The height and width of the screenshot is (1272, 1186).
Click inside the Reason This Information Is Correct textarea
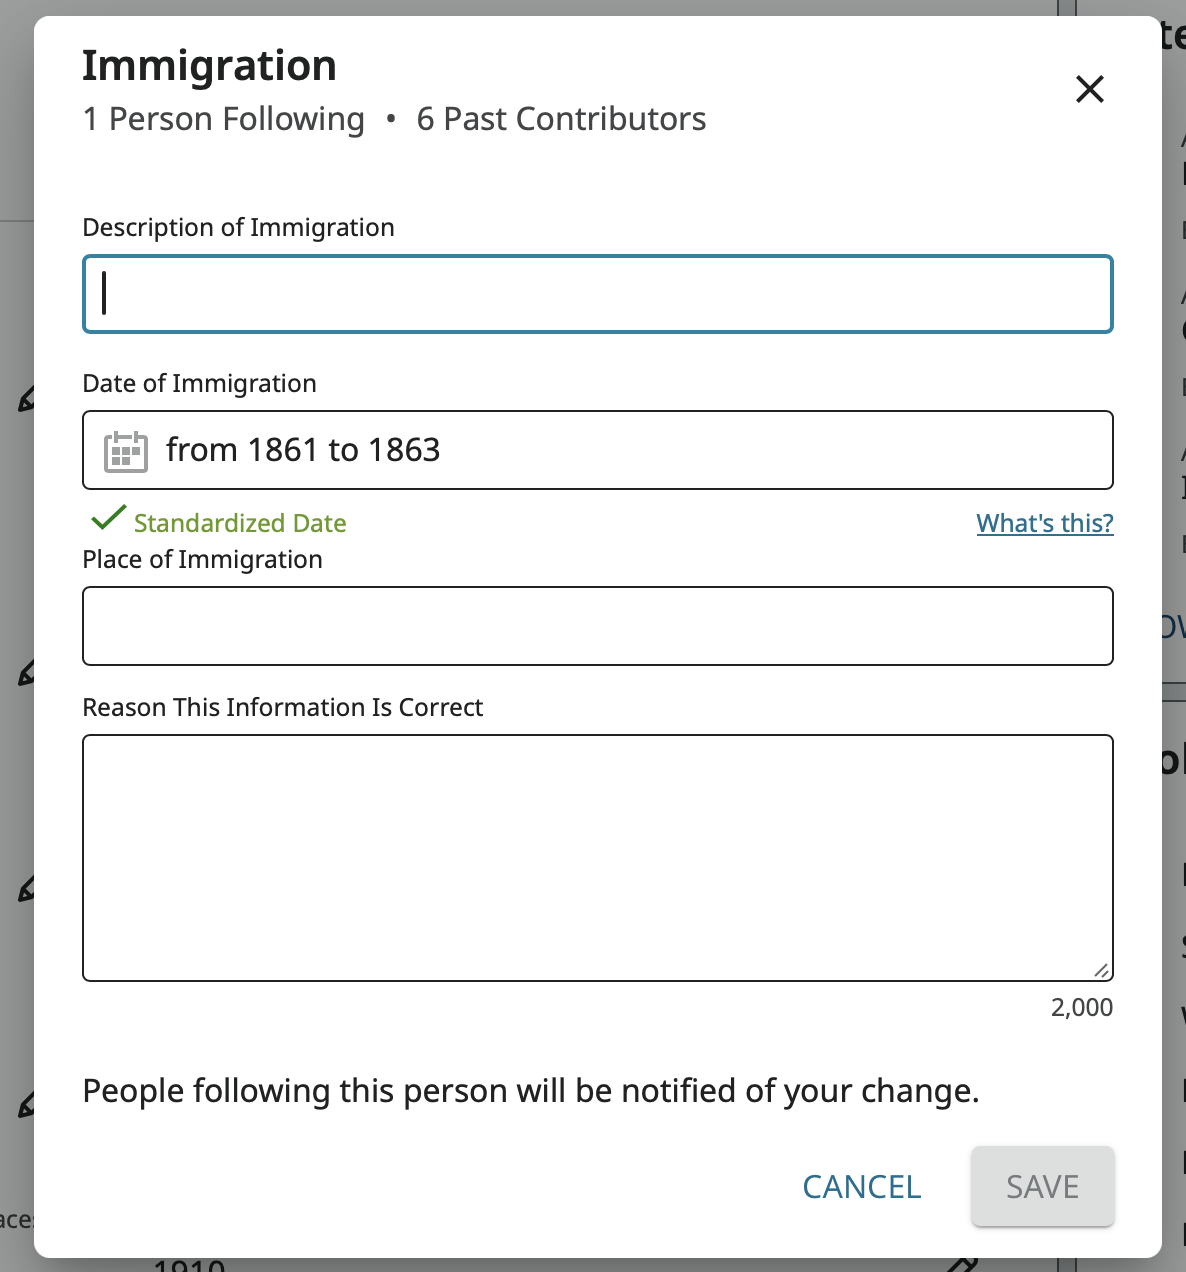(x=597, y=857)
